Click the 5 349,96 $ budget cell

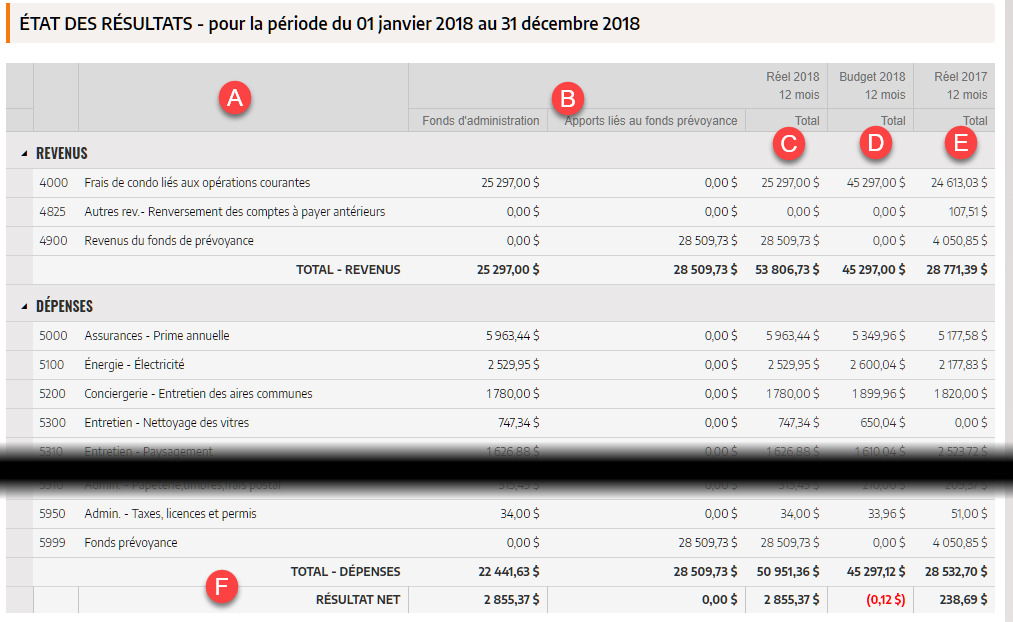point(879,336)
